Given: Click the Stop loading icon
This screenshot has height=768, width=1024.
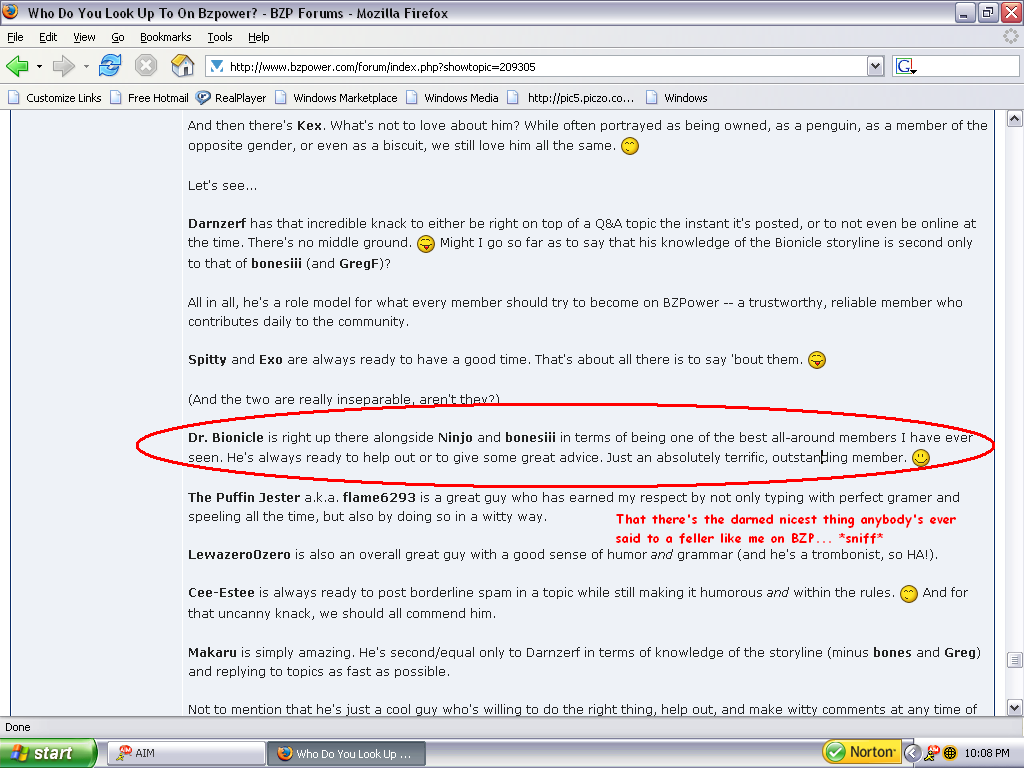Looking at the screenshot, I should (x=146, y=66).
